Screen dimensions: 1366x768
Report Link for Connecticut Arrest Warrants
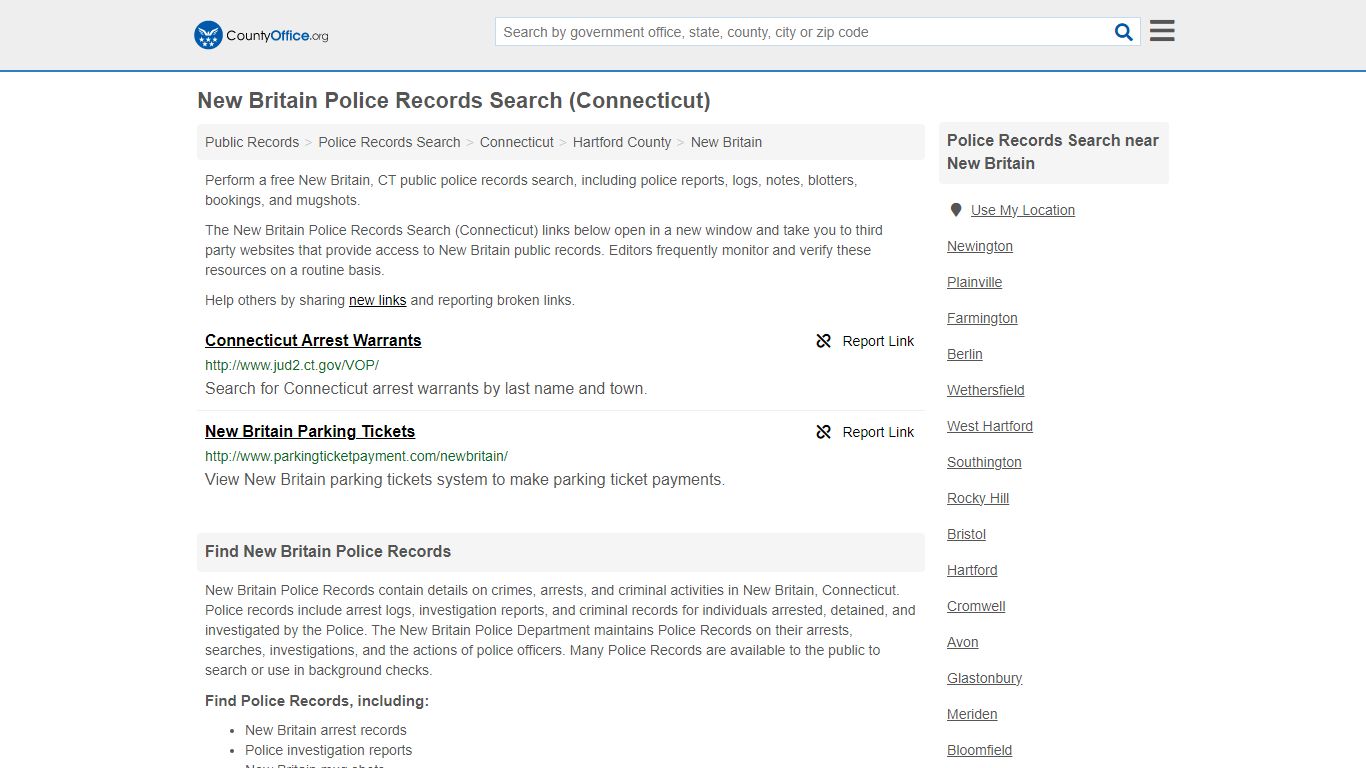[878, 341]
